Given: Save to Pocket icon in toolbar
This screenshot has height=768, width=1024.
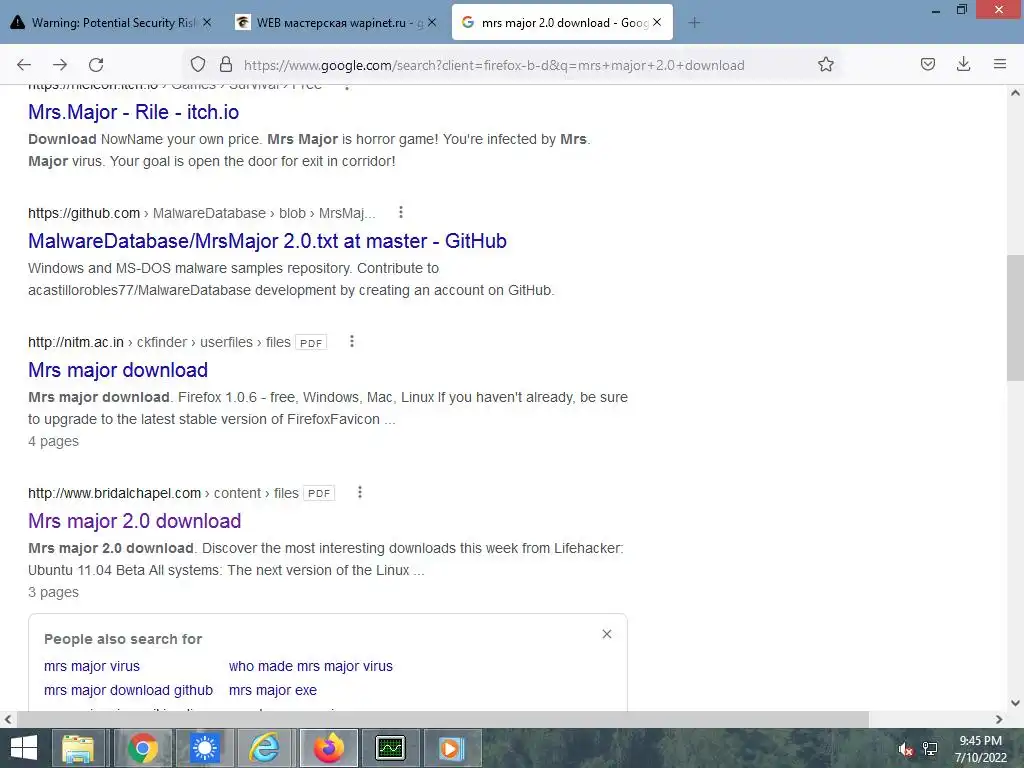Looking at the screenshot, I should (928, 64).
